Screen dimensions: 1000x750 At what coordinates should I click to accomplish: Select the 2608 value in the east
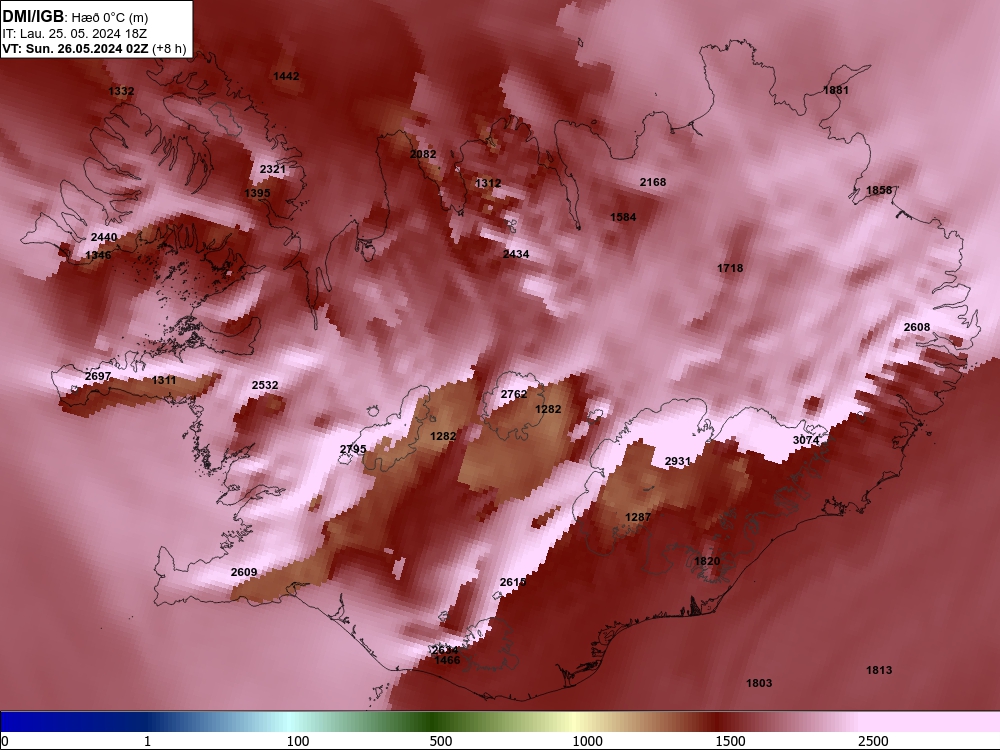point(916,327)
